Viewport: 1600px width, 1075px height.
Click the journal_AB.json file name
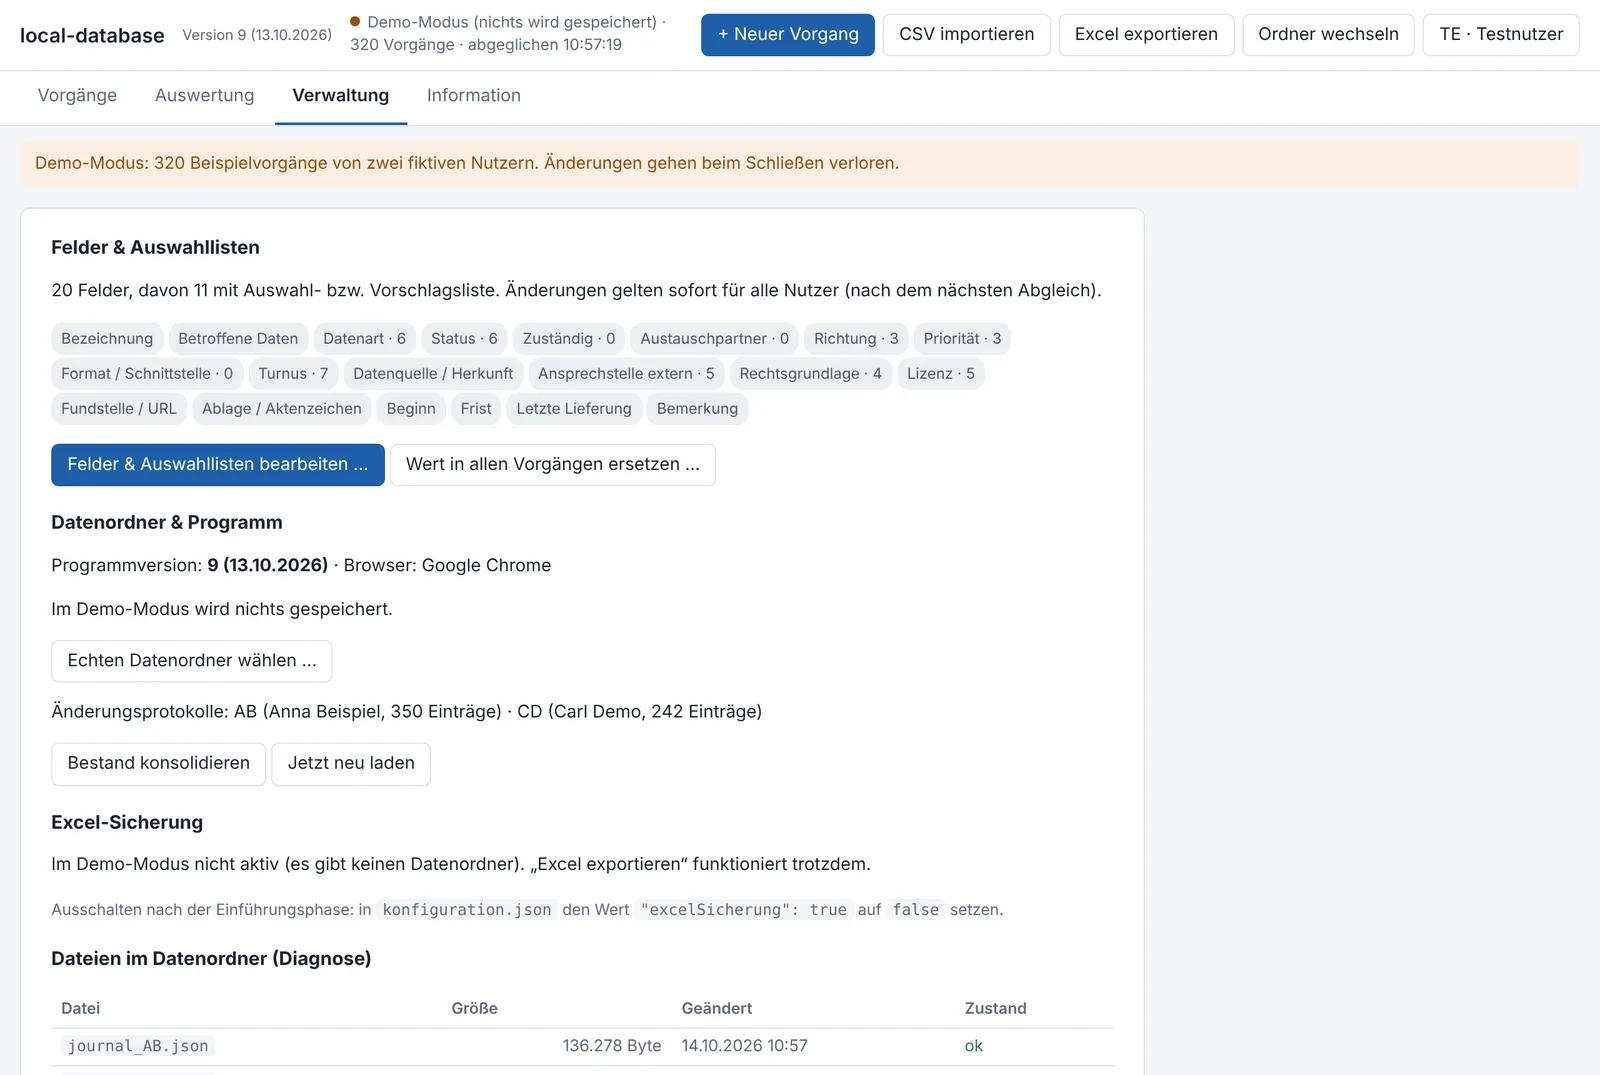138,1047
